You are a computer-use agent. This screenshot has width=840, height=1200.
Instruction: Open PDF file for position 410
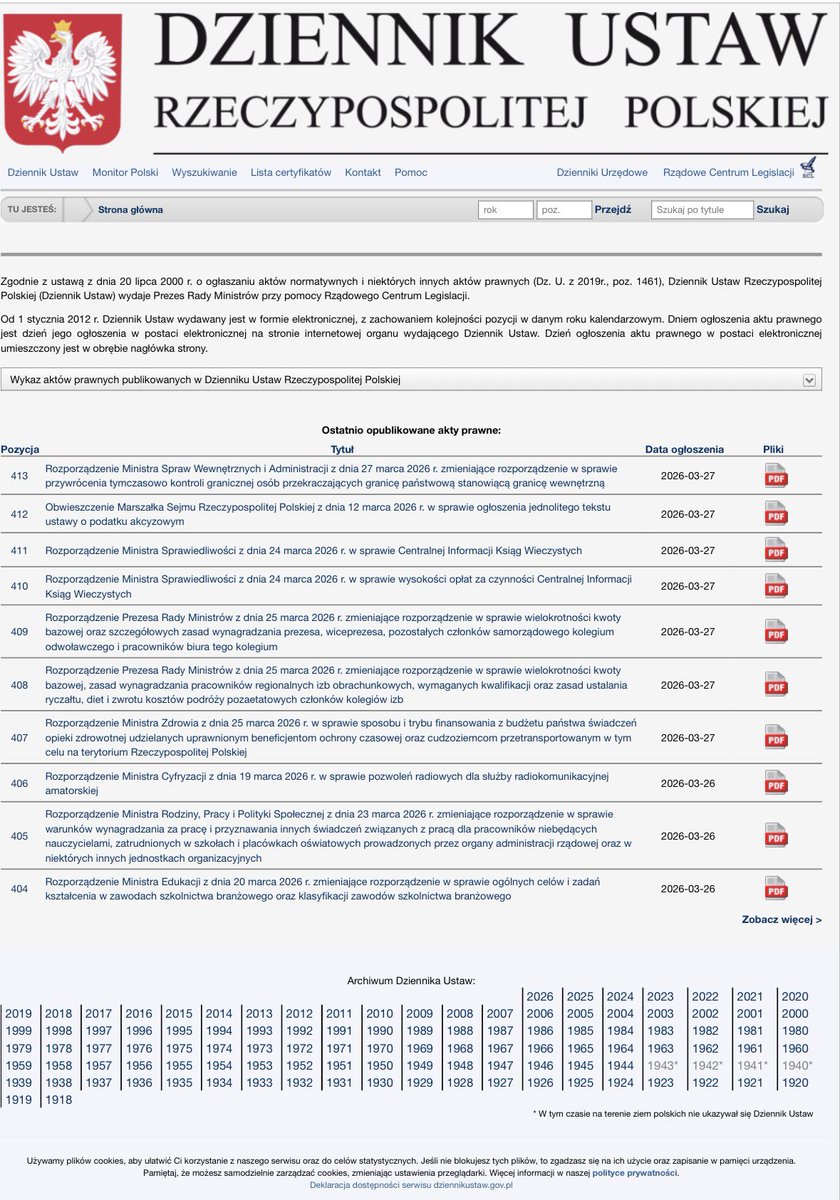point(776,587)
